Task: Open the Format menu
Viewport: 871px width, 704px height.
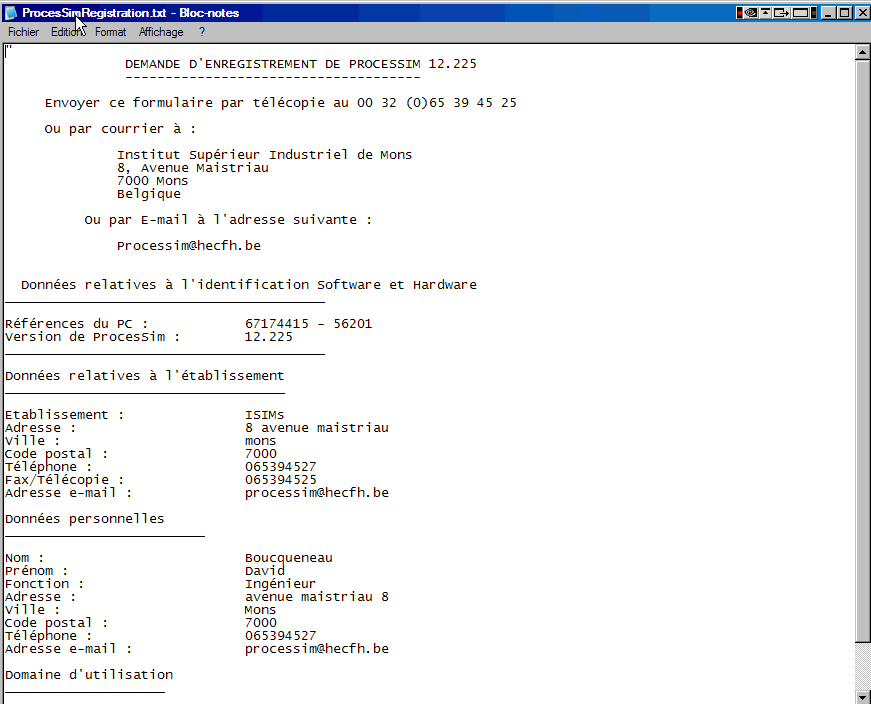Action: pyautogui.click(x=111, y=32)
